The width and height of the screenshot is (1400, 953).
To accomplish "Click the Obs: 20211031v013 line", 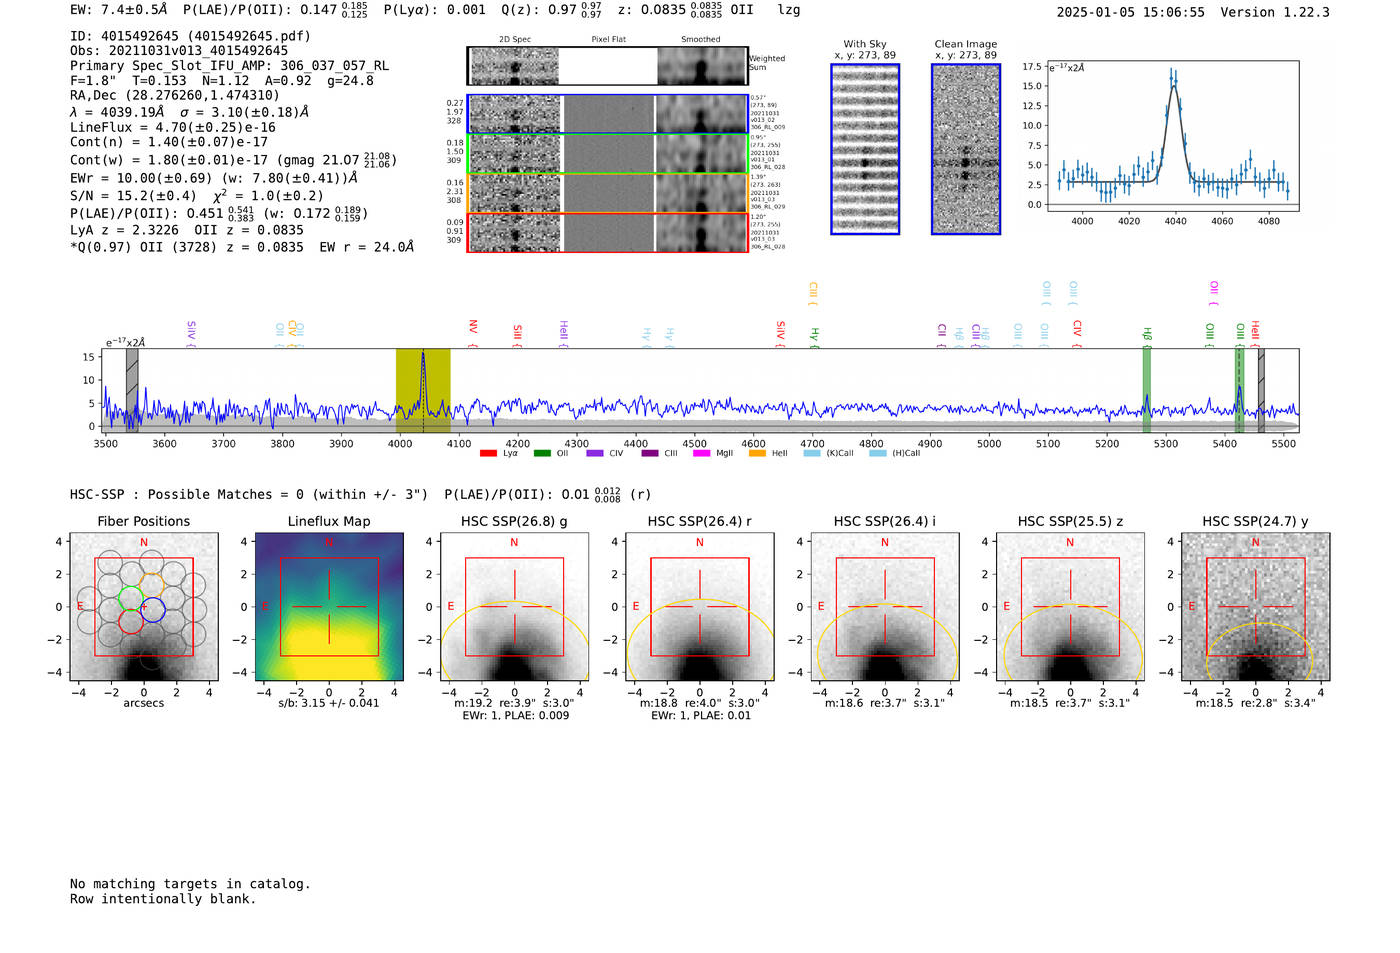I will [179, 51].
